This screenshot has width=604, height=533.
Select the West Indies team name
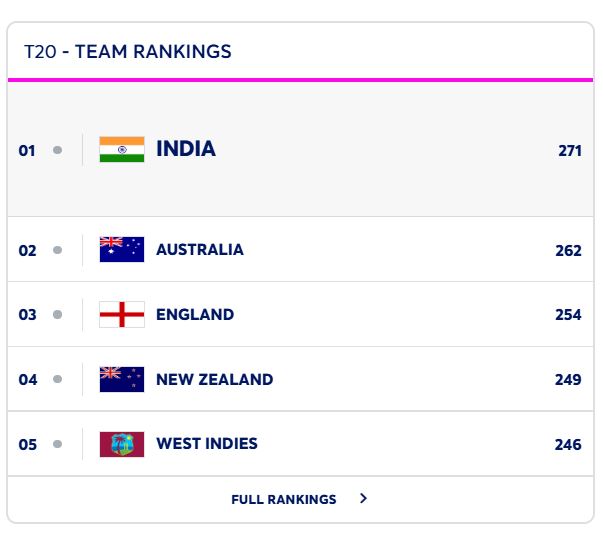(207, 443)
